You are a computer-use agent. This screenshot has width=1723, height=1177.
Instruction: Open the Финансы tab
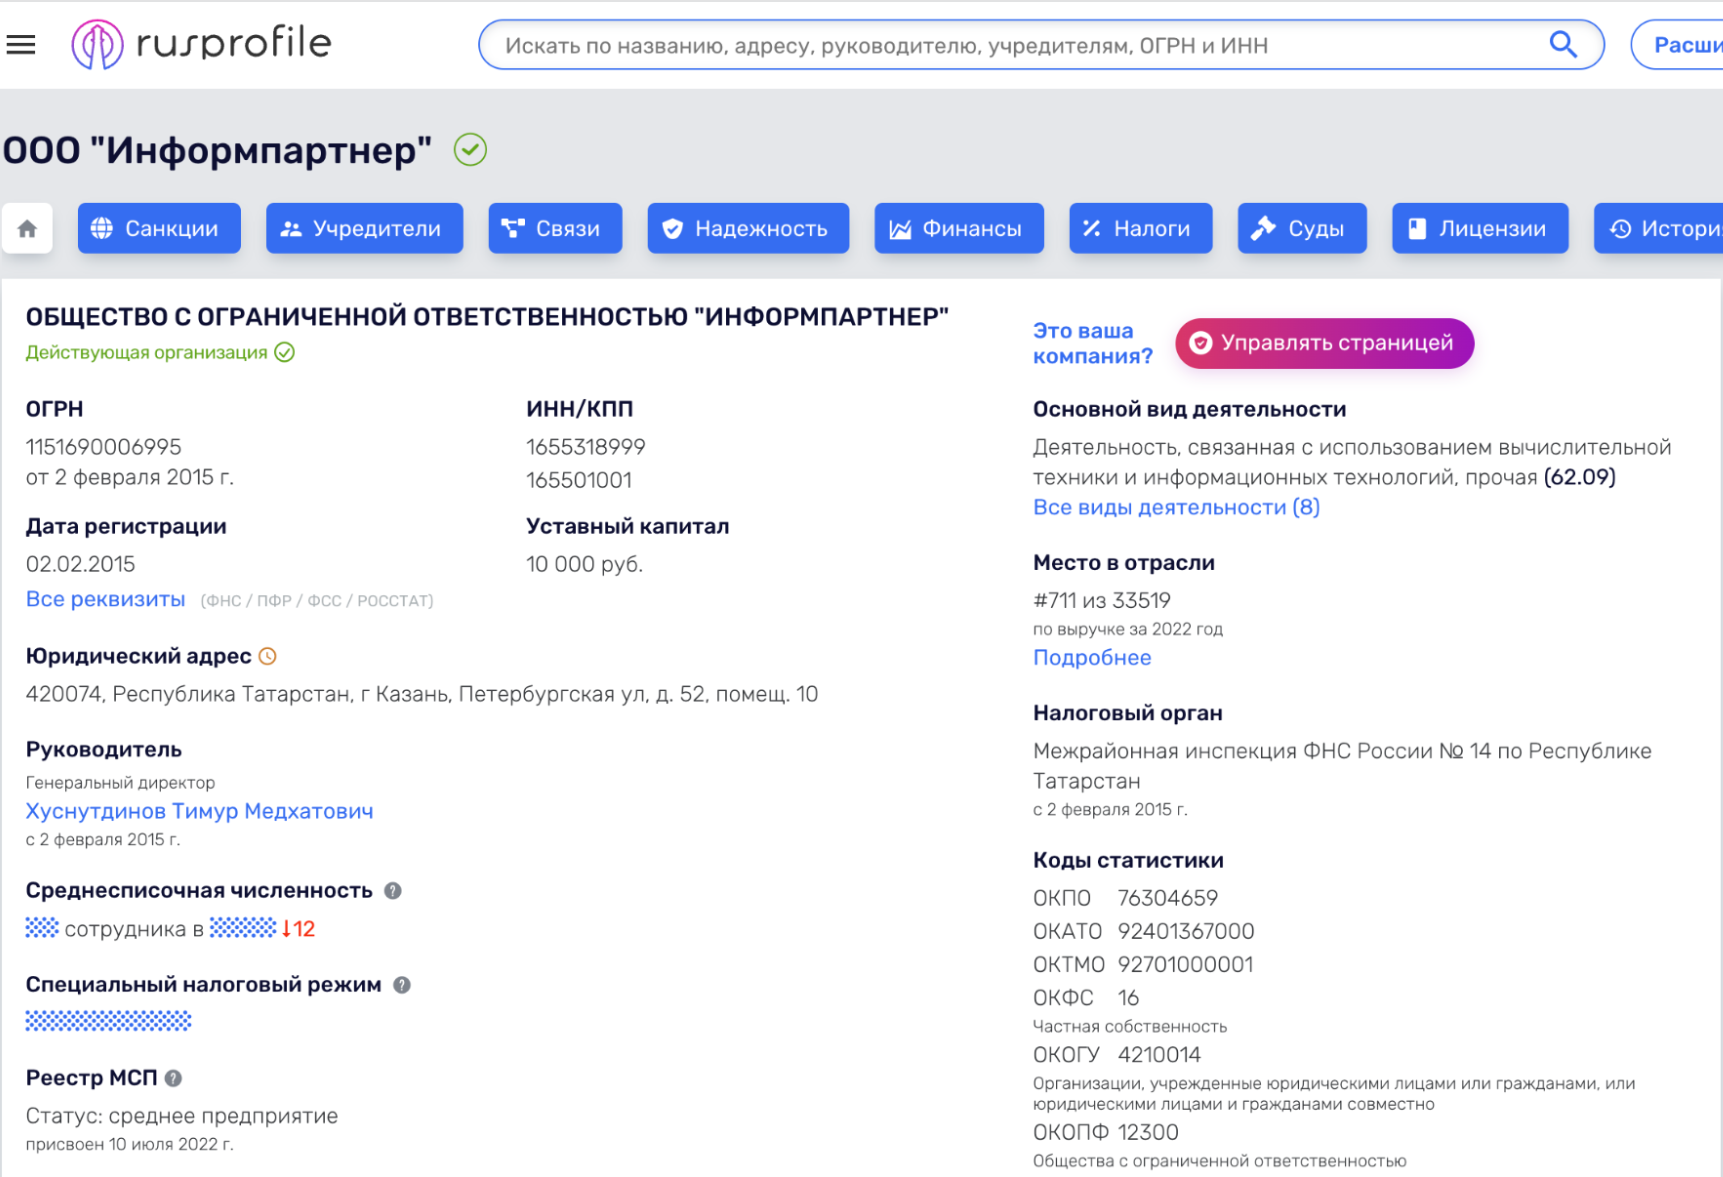(x=959, y=229)
